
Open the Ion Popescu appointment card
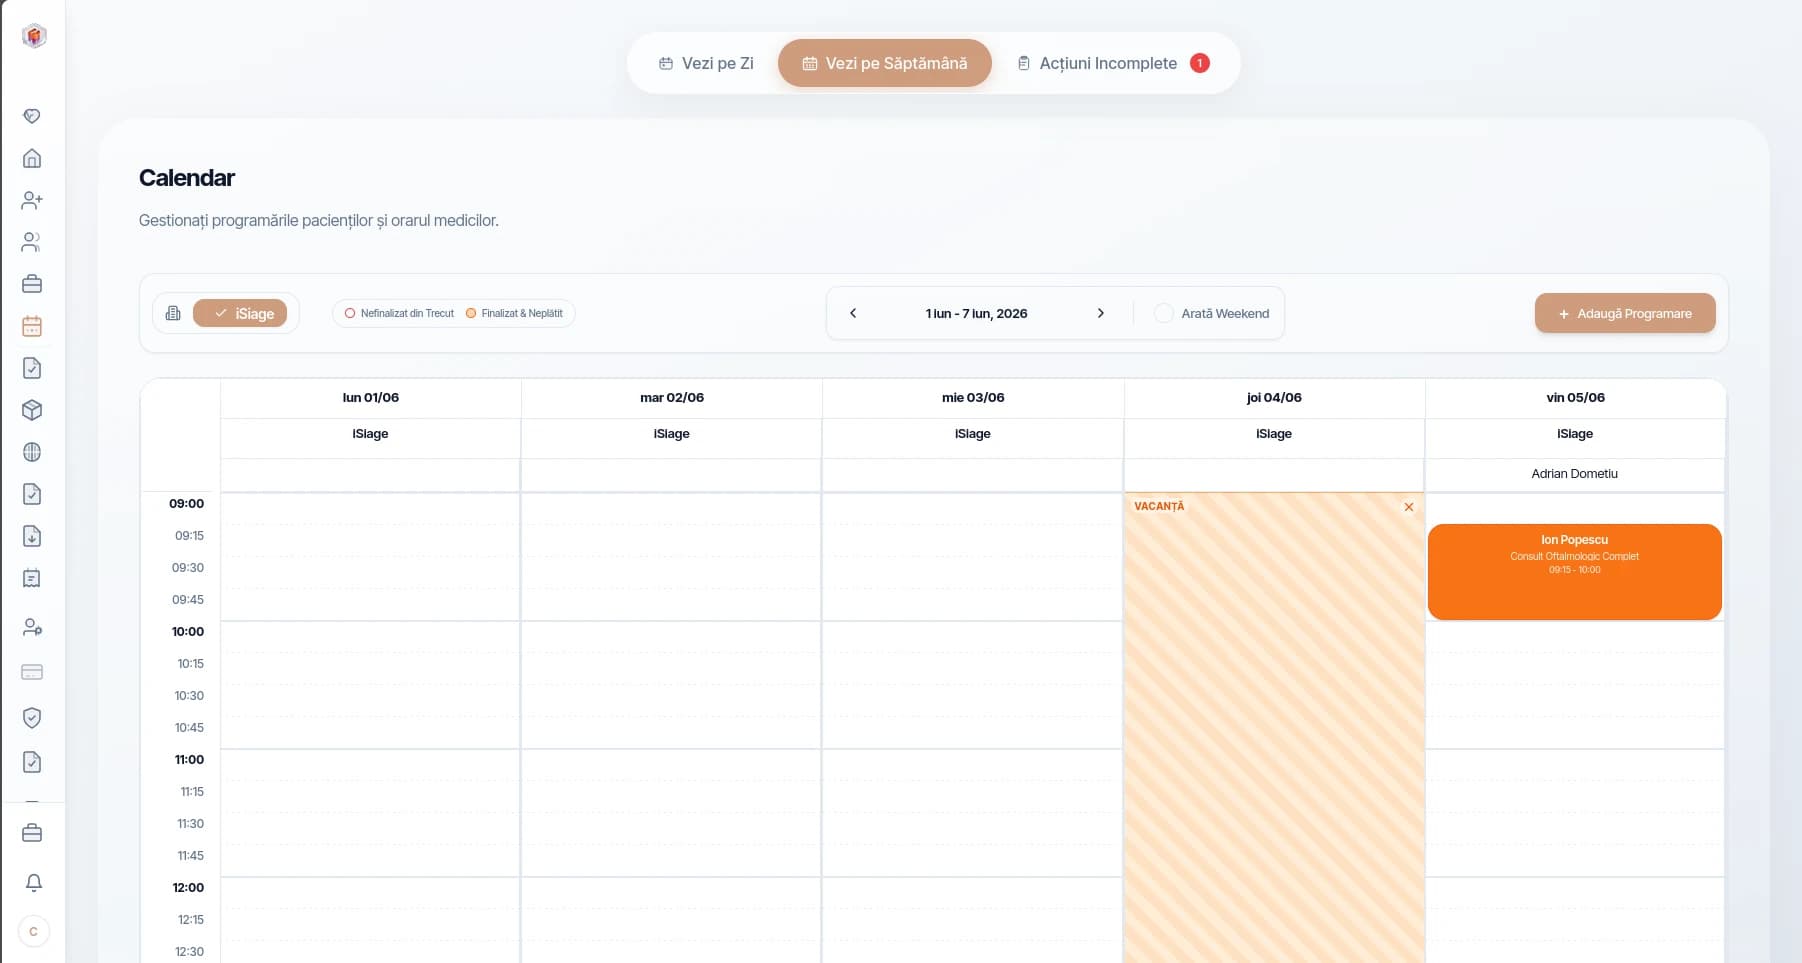tap(1575, 572)
